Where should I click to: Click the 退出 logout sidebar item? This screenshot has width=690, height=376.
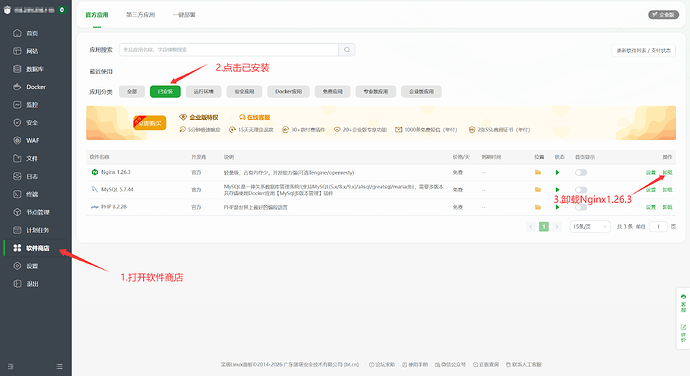point(32,284)
